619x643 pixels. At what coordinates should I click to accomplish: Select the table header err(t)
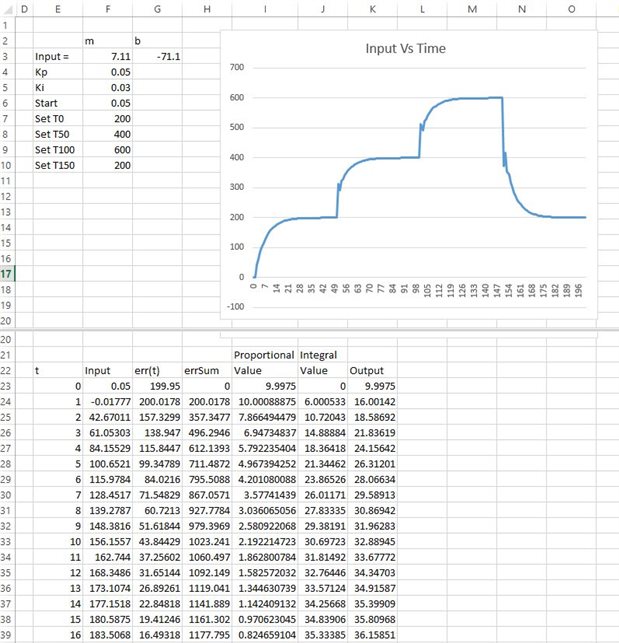157,370
